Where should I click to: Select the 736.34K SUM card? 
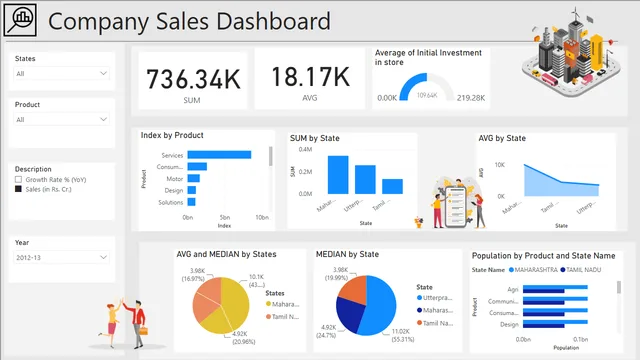[x=193, y=80]
